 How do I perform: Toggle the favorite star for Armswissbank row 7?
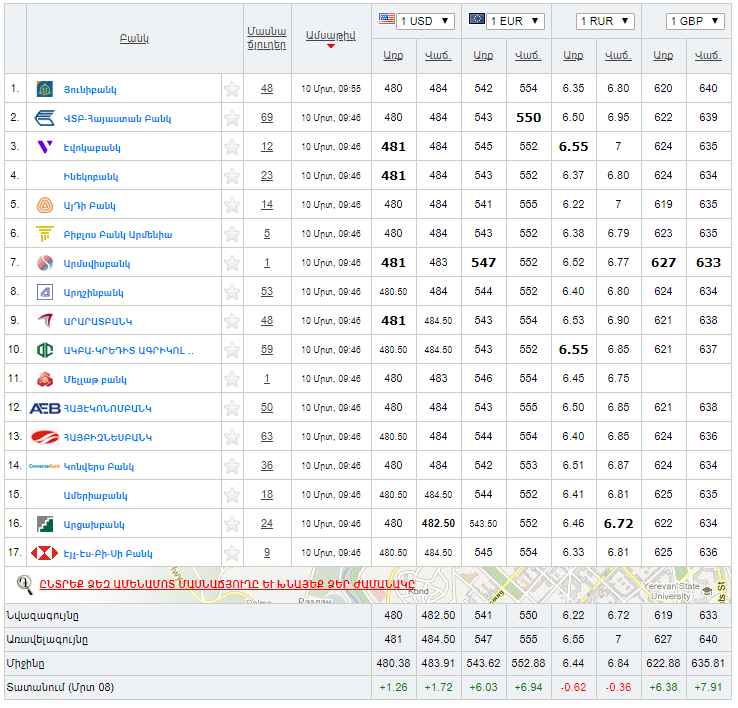pyautogui.click(x=232, y=263)
